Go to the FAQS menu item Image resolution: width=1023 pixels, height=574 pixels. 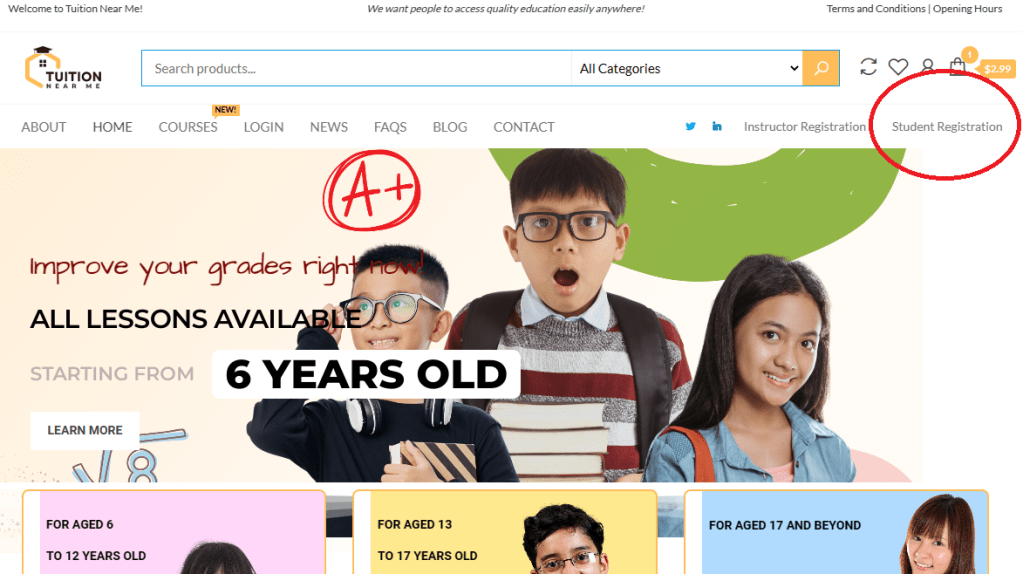[390, 127]
